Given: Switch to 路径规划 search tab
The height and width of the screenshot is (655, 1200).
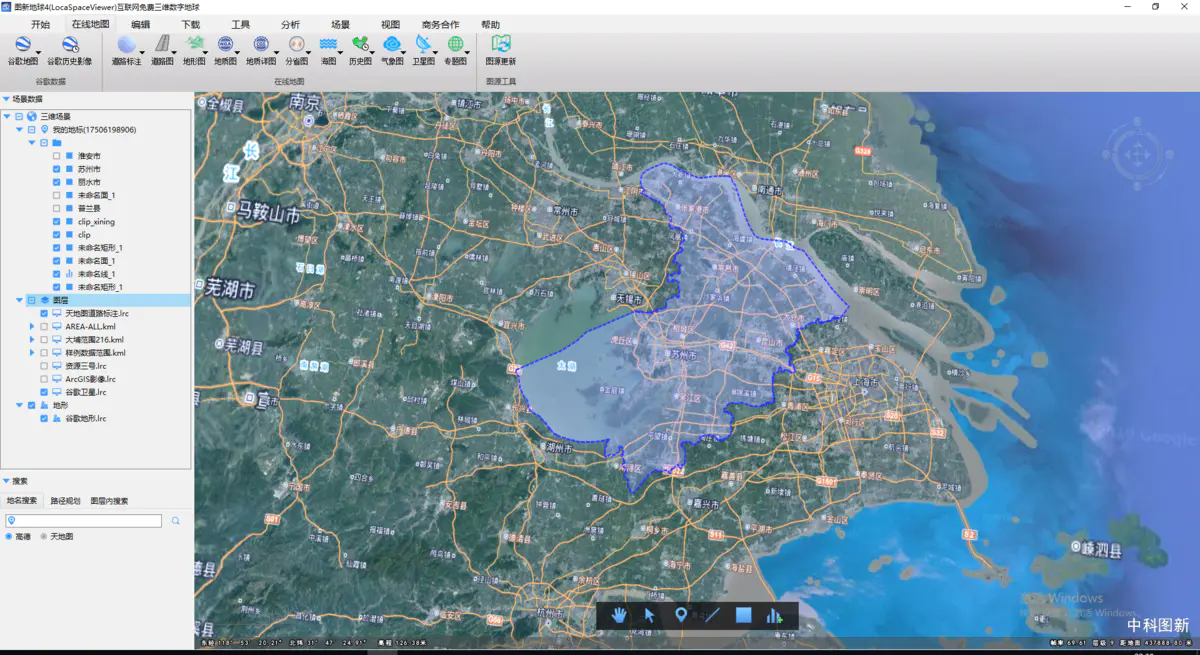Looking at the screenshot, I should [x=65, y=501].
